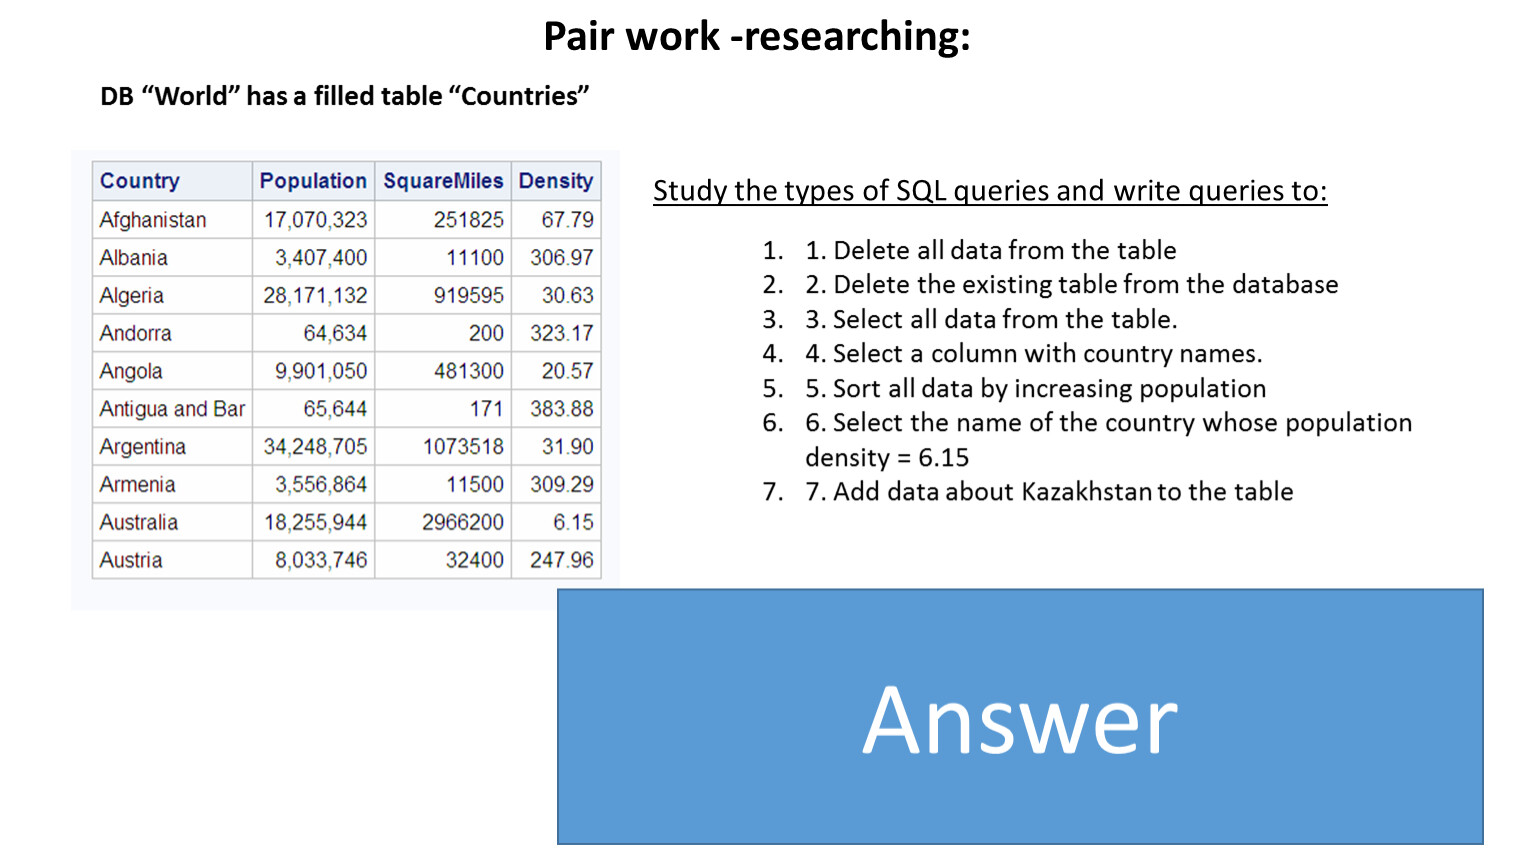Click 'Select a column with country names.'
The height and width of the screenshot is (864, 1533).
[1034, 354]
